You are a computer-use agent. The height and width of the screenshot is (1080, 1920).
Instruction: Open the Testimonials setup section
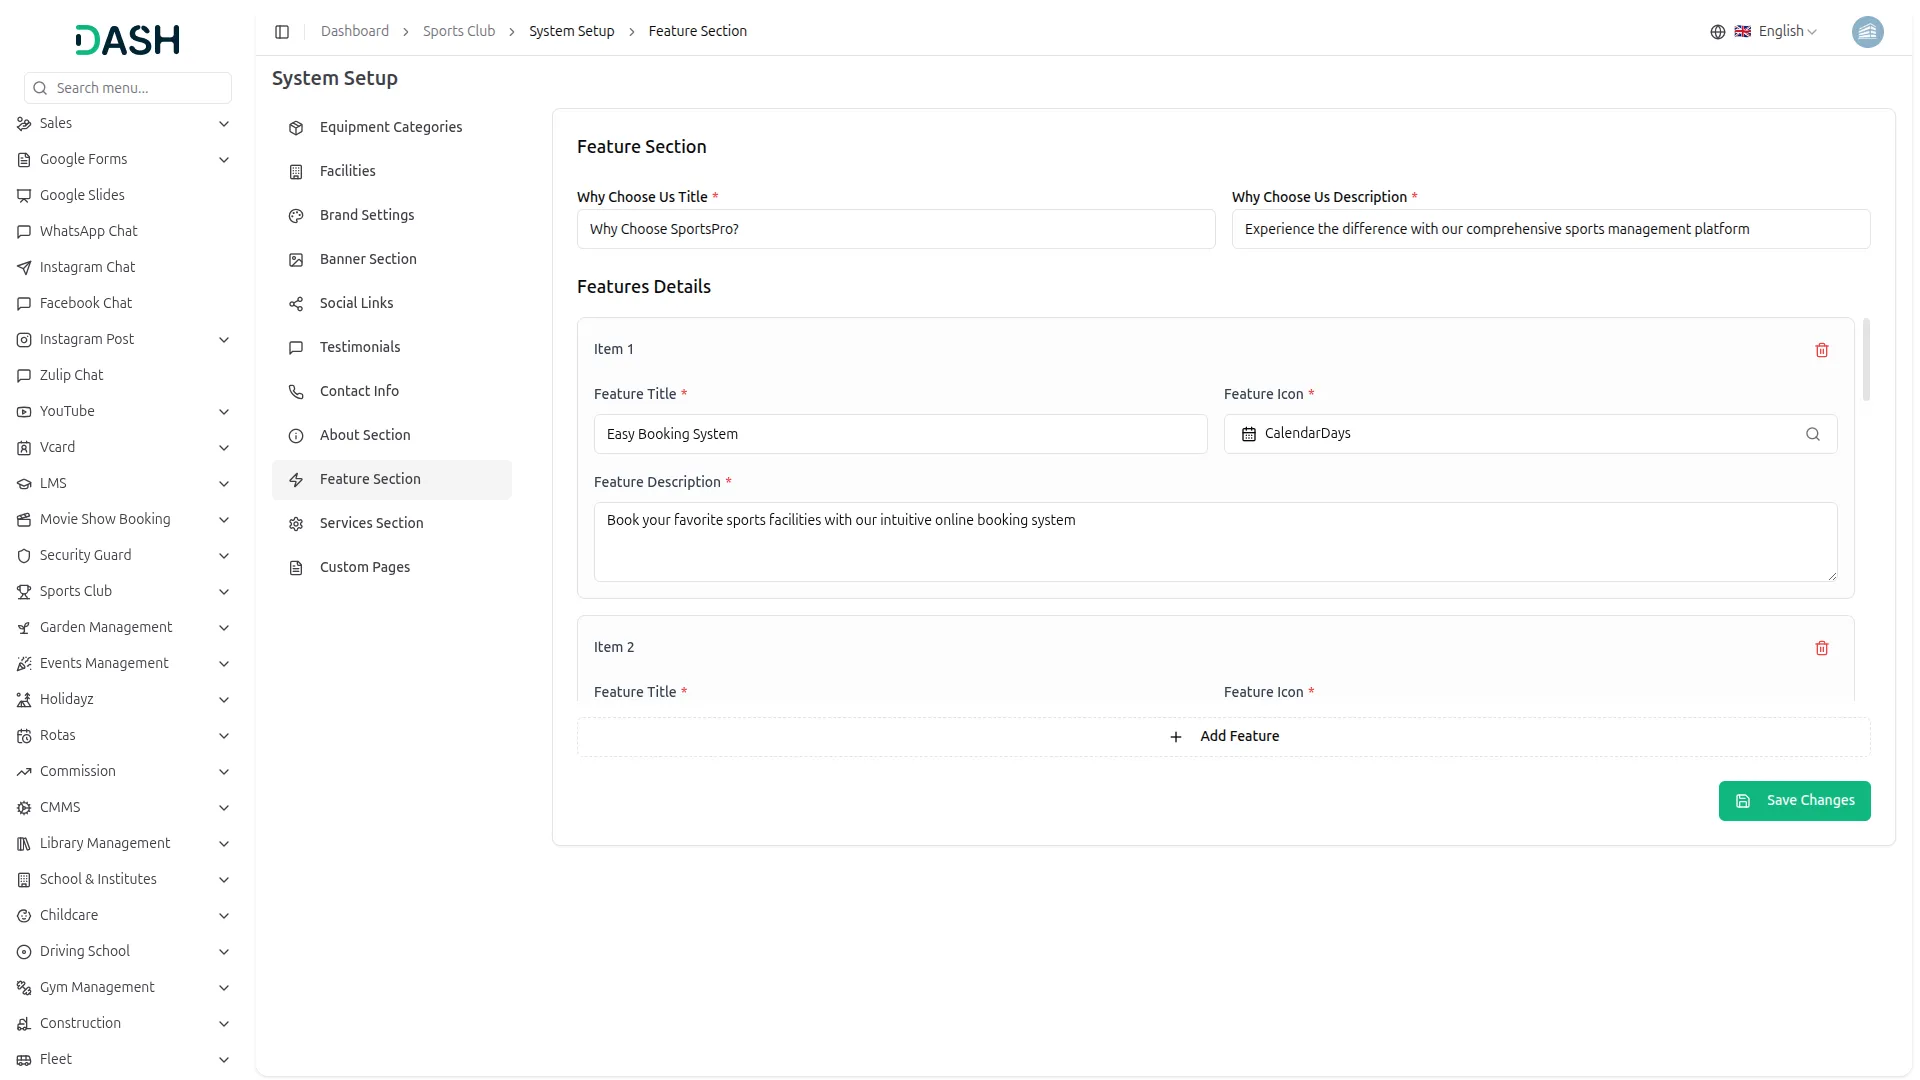(x=359, y=347)
